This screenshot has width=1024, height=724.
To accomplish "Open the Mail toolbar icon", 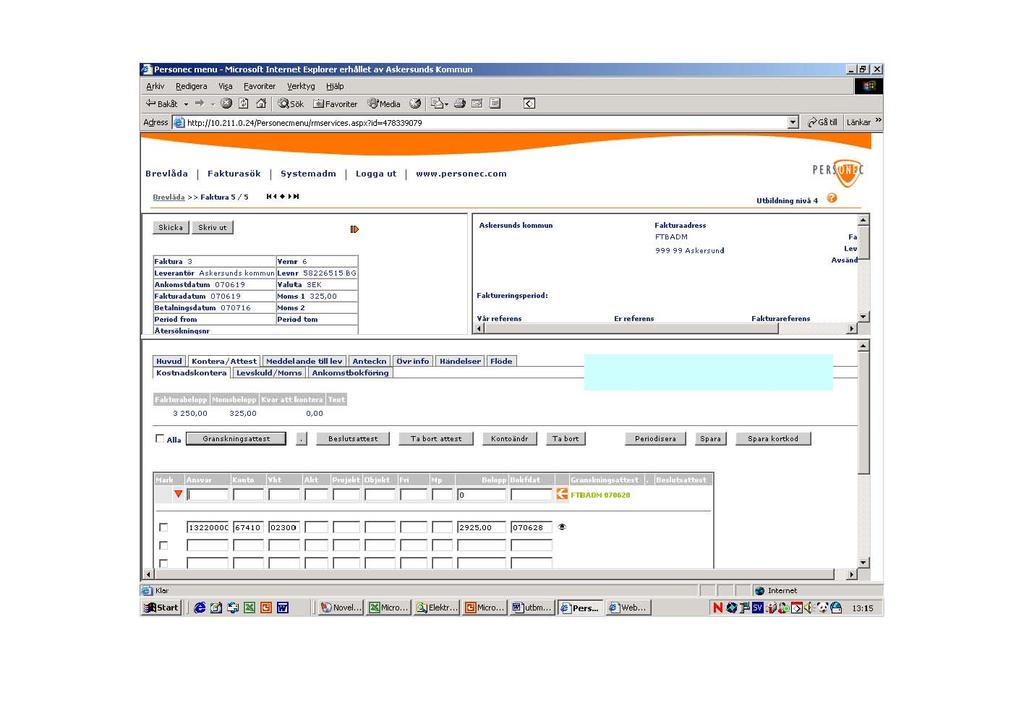I will click(436, 103).
